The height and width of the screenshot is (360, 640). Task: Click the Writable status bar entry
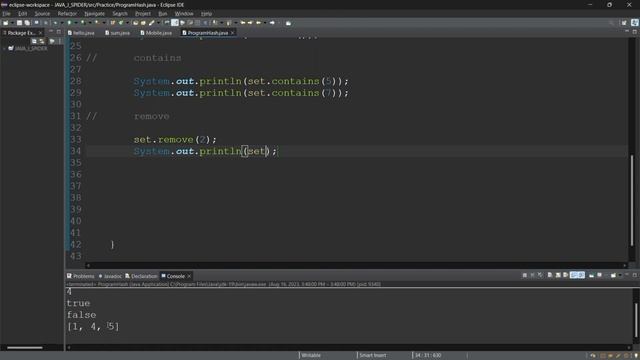pyautogui.click(x=311, y=355)
